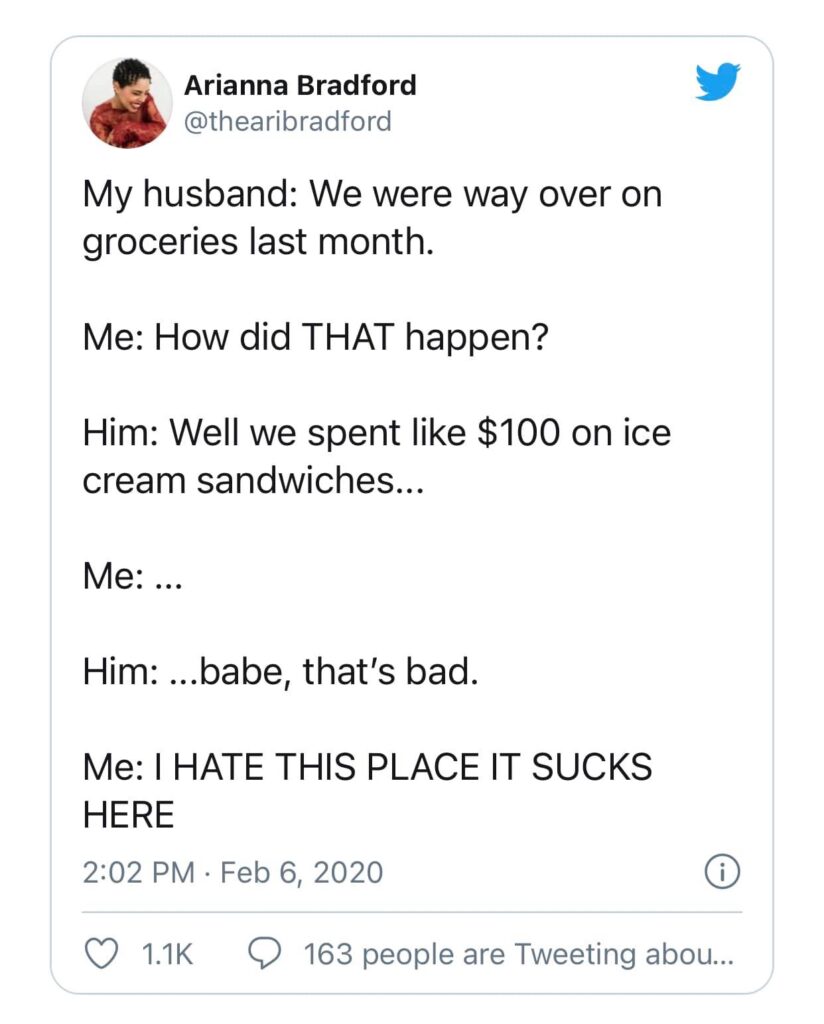This screenshot has width=824, height=1024.
Task: Click the 'Him: ...babe, that's bad.' line
Action: click(x=281, y=672)
